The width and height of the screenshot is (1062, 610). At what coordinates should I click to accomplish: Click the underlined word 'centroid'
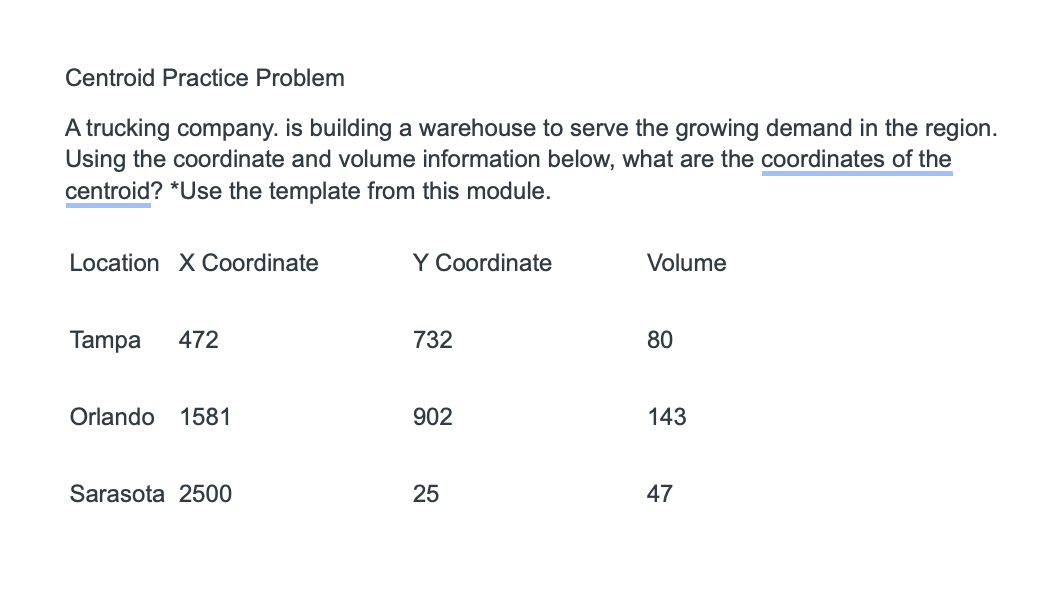pyautogui.click(x=108, y=192)
